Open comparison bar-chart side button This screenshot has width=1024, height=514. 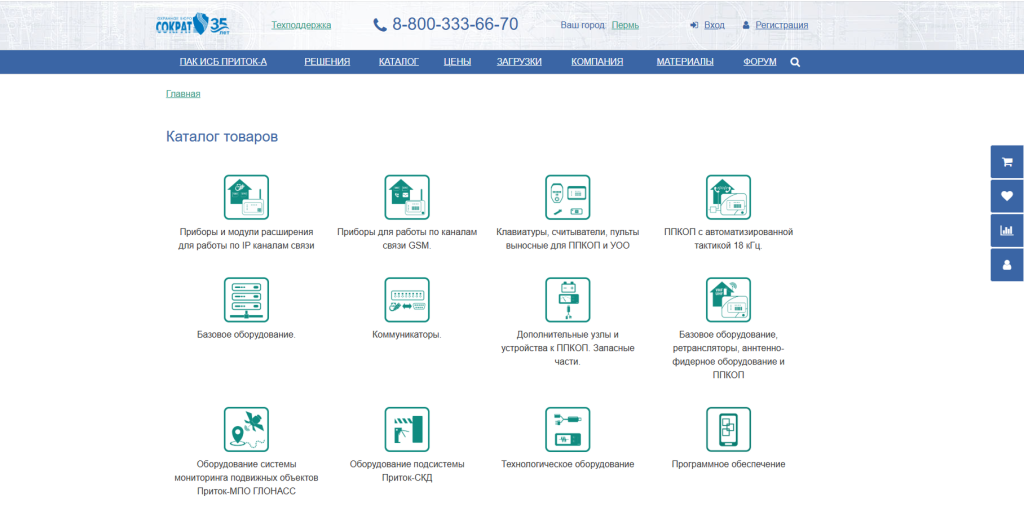tap(1007, 231)
